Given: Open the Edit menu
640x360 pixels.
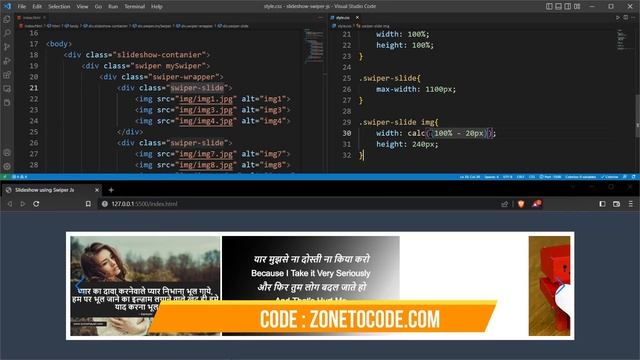Looking at the screenshot, I should coord(37,7).
